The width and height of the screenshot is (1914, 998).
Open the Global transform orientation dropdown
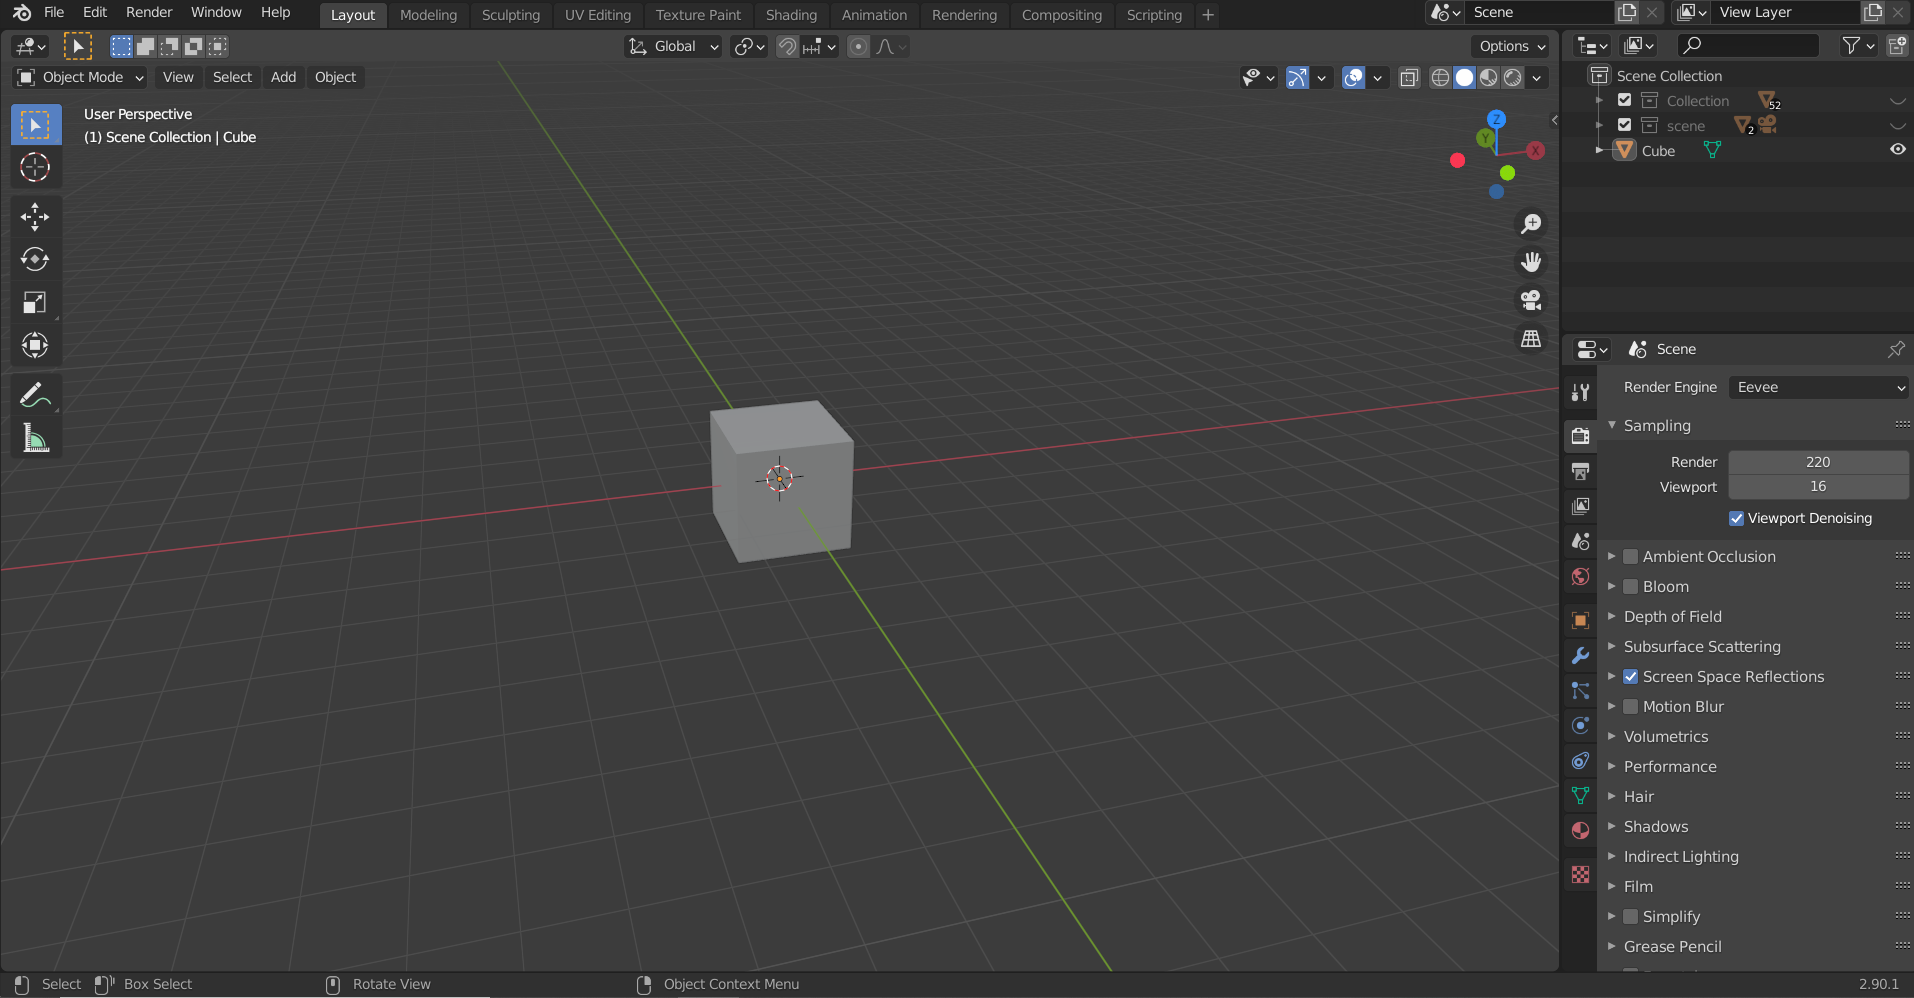click(x=673, y=46)
